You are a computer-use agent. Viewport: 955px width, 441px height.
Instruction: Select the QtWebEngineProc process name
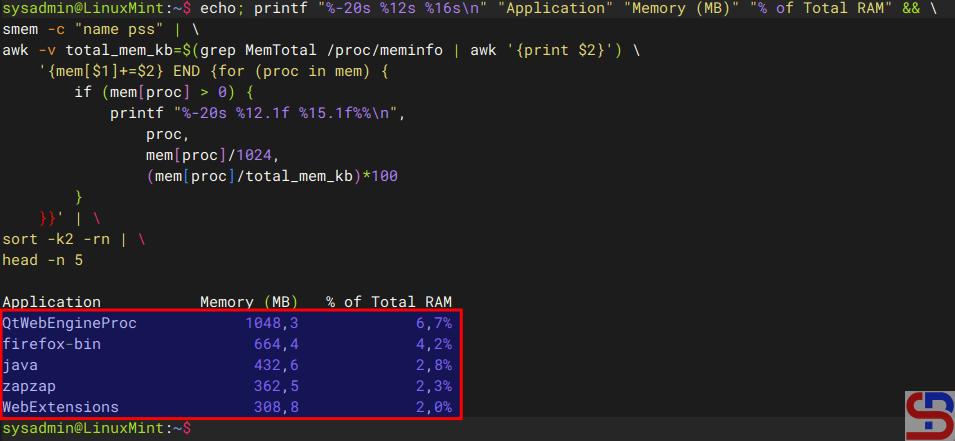pyautogui.click(x=69, y=323)
